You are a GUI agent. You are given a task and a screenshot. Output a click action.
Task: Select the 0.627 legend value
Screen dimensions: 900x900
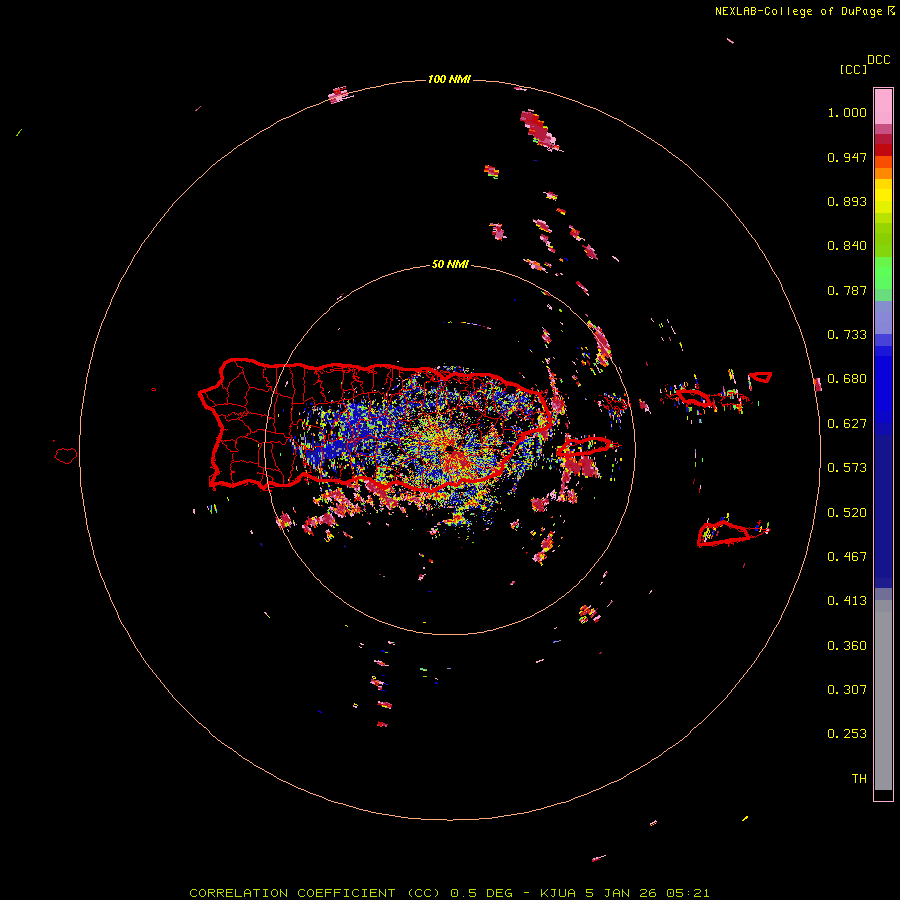847,424
